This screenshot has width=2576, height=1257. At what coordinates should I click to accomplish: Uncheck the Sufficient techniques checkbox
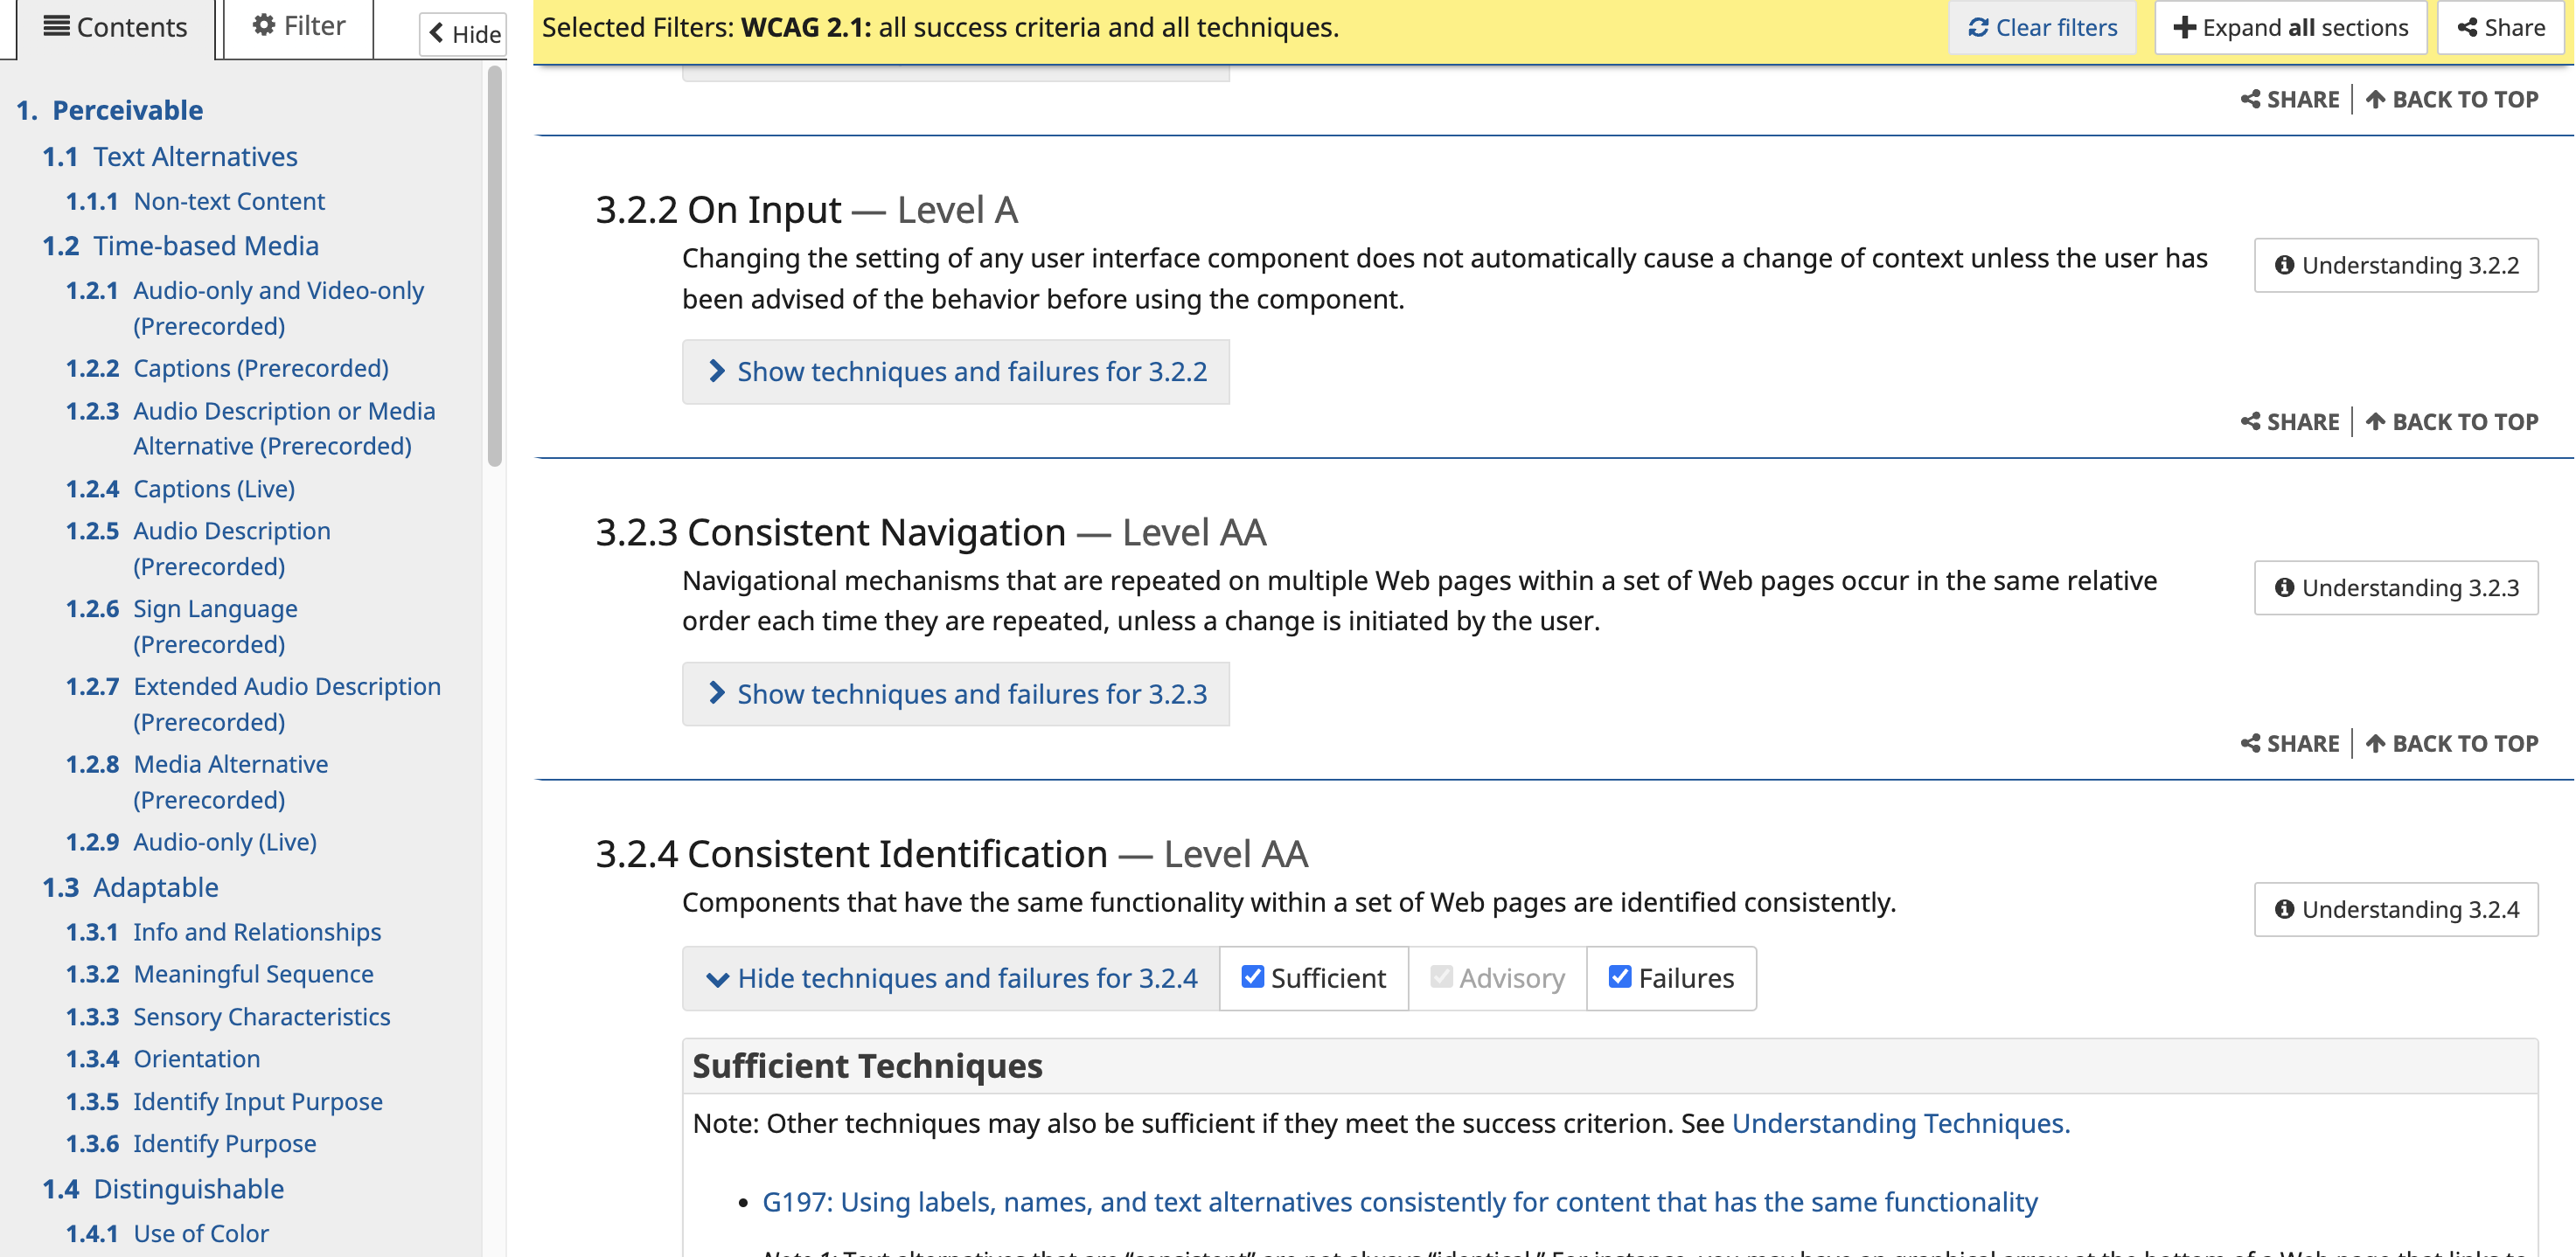(1252, 977)
